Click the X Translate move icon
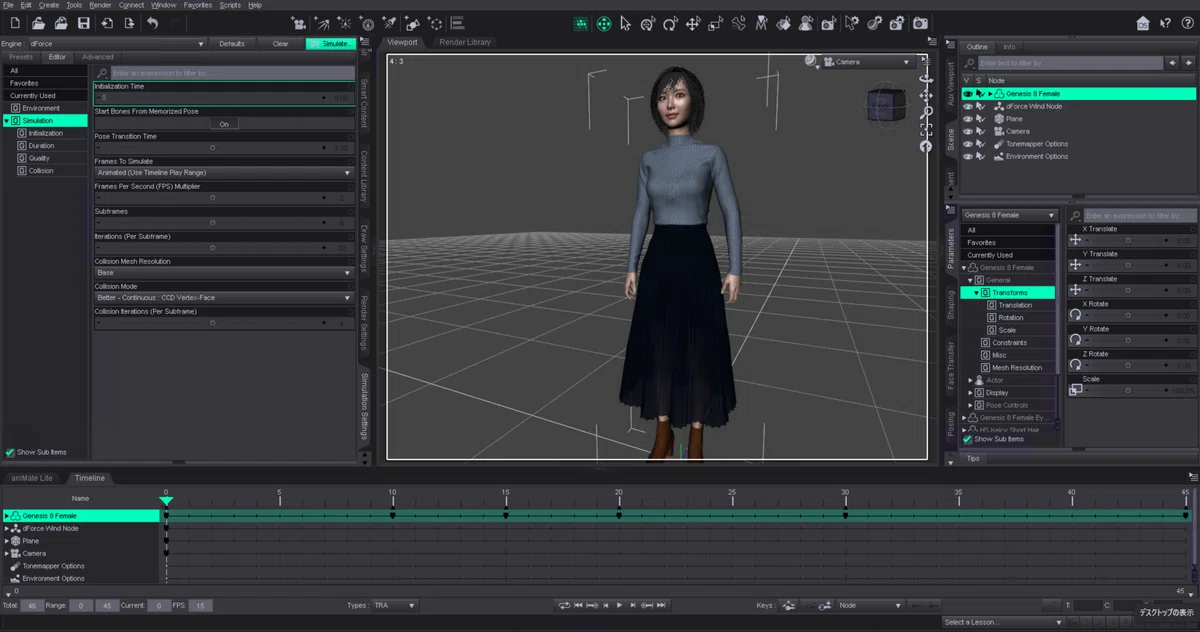1200x632 pixels. pos(1076,240)
